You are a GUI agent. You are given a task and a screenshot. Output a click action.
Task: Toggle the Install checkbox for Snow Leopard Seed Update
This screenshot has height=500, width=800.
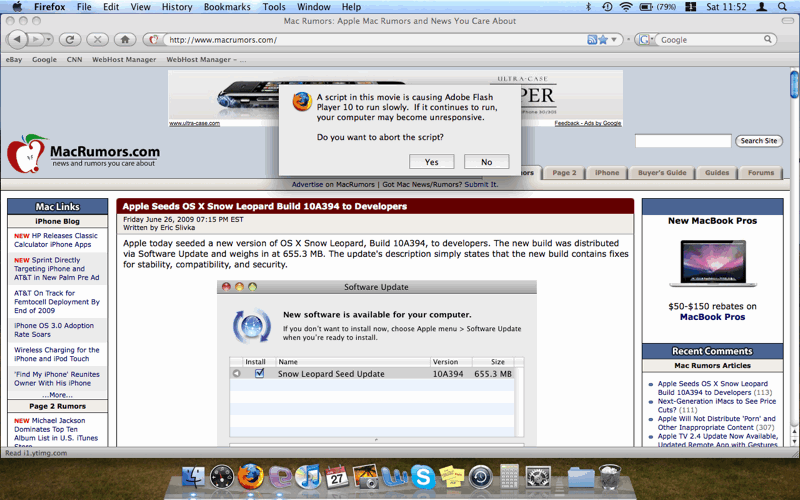(260, 373)
